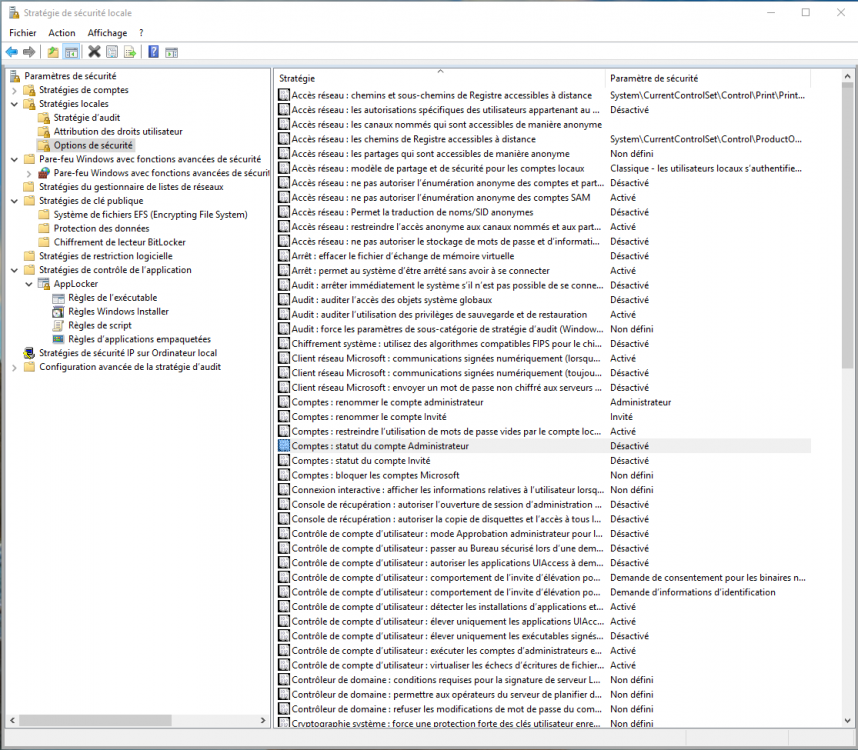858x750 pixels.
Task: Click the Up one level folder icon
Action: pos(53,52)
